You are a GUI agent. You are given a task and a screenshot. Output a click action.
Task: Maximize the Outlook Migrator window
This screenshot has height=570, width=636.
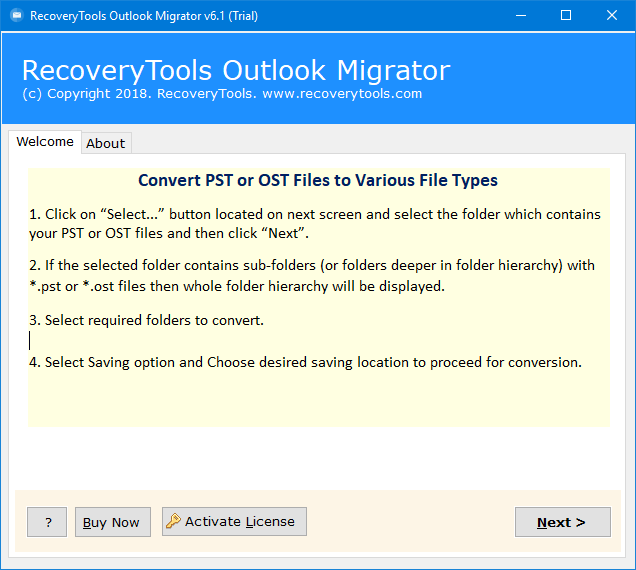coord(566,16)
